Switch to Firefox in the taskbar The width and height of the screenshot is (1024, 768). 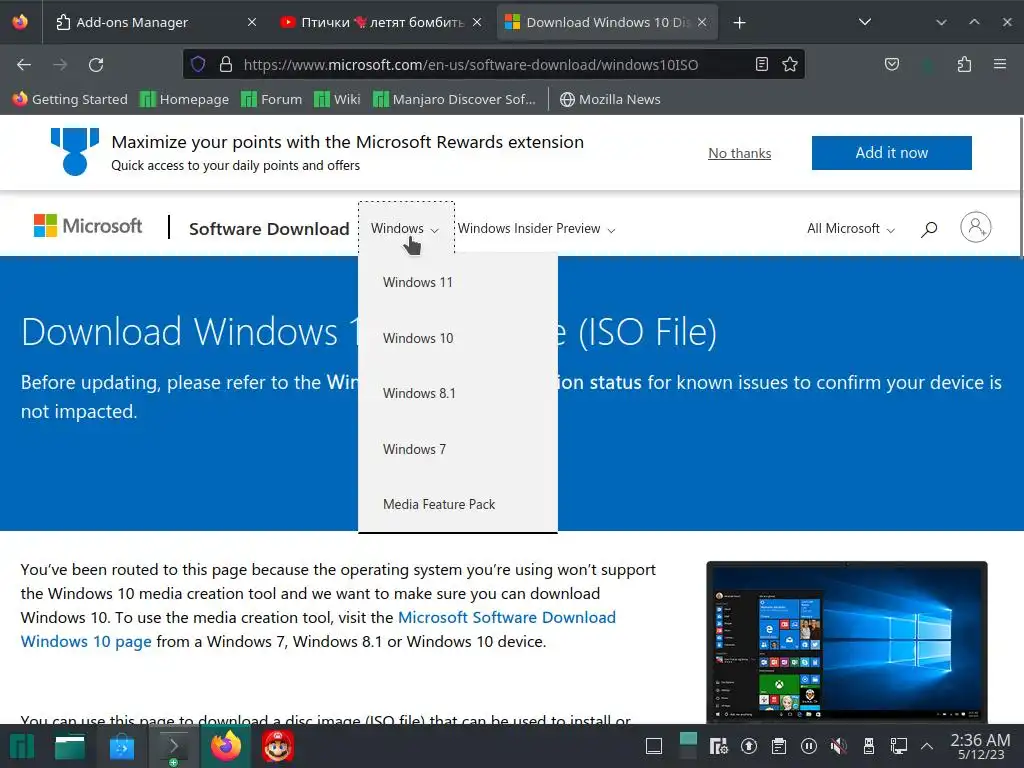point(225,746)
